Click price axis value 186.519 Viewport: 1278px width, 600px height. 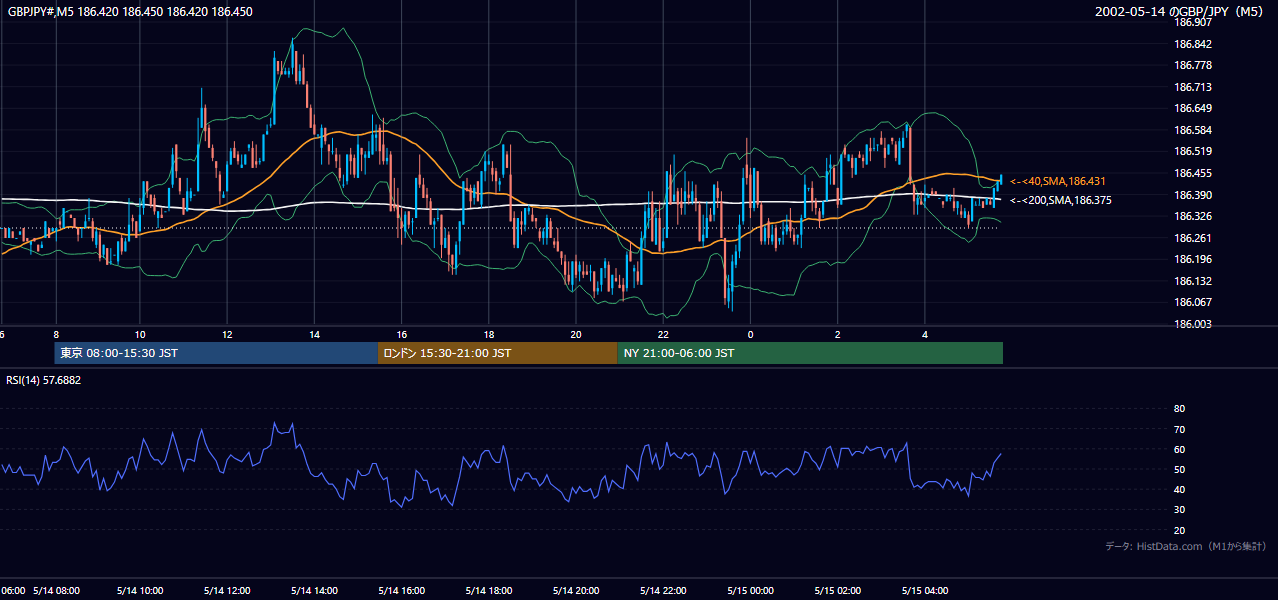(x=1193, y=152)
